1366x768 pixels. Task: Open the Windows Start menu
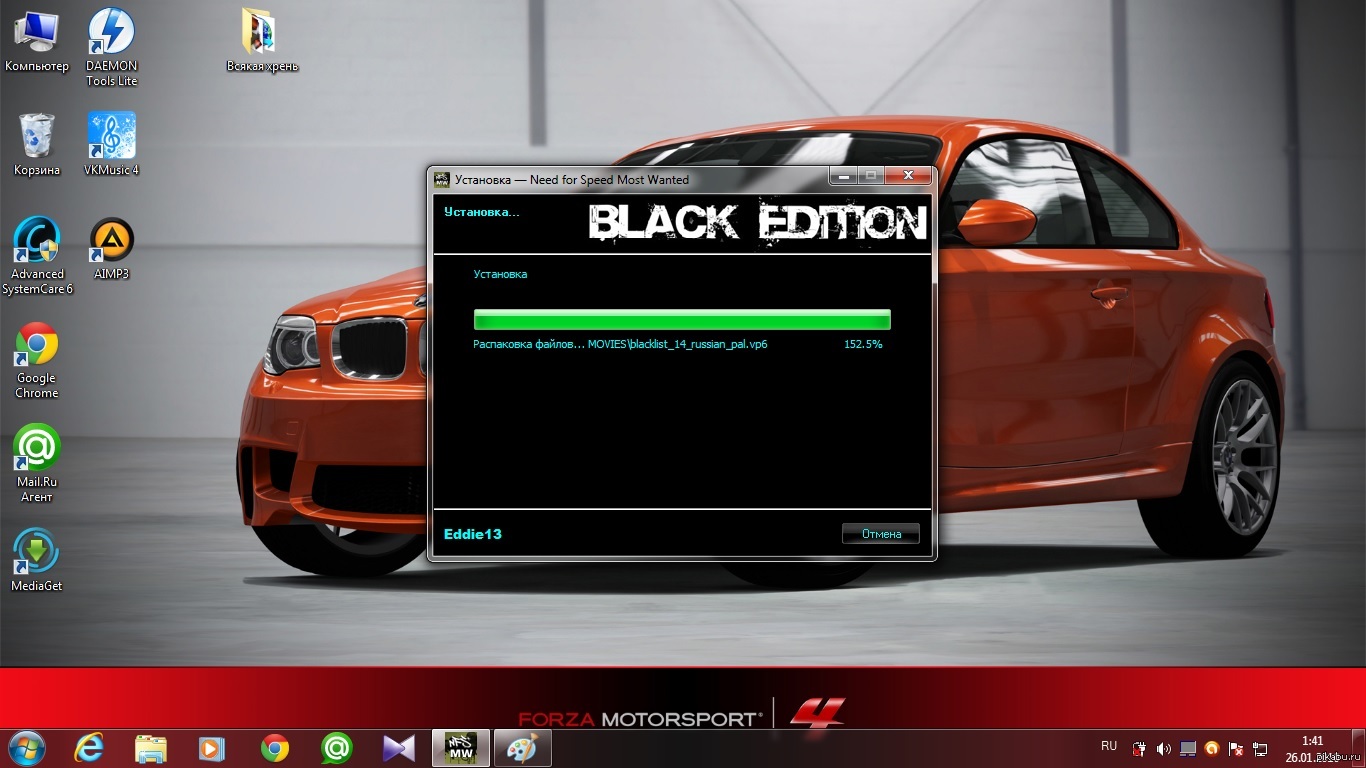coord(27,747)
